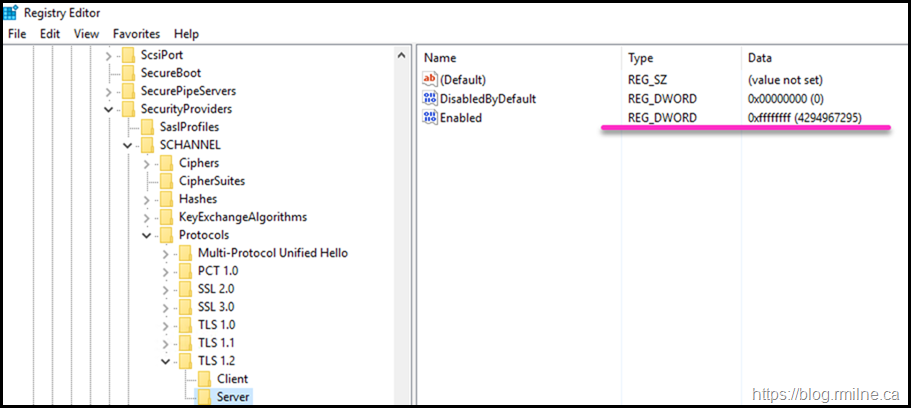Sort by the Name column header
The width and height of the screenshot is (911, 408).
click(x=440, y=58)
